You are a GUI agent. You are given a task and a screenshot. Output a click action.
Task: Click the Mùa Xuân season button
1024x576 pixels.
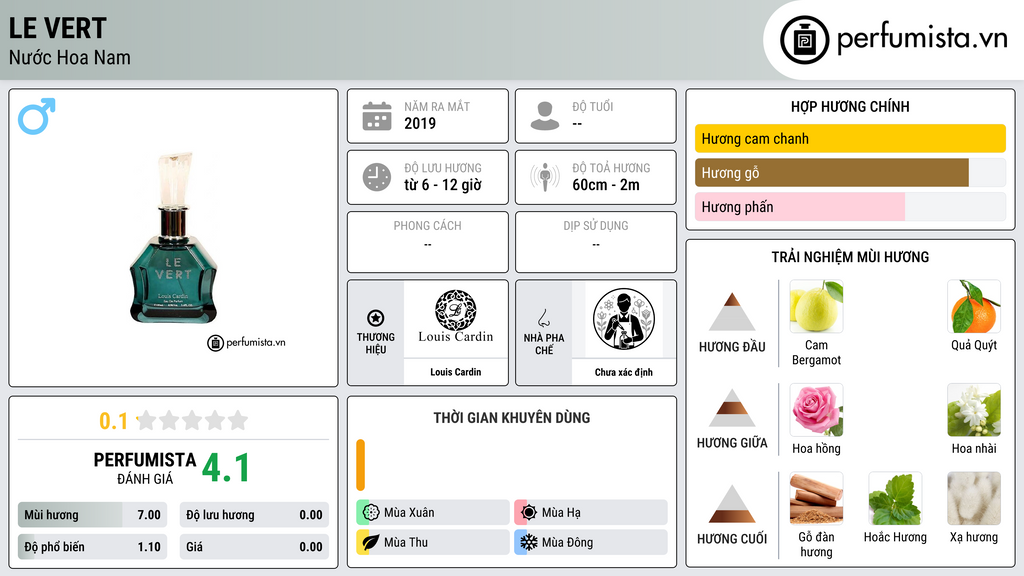[x=433, y=513]
